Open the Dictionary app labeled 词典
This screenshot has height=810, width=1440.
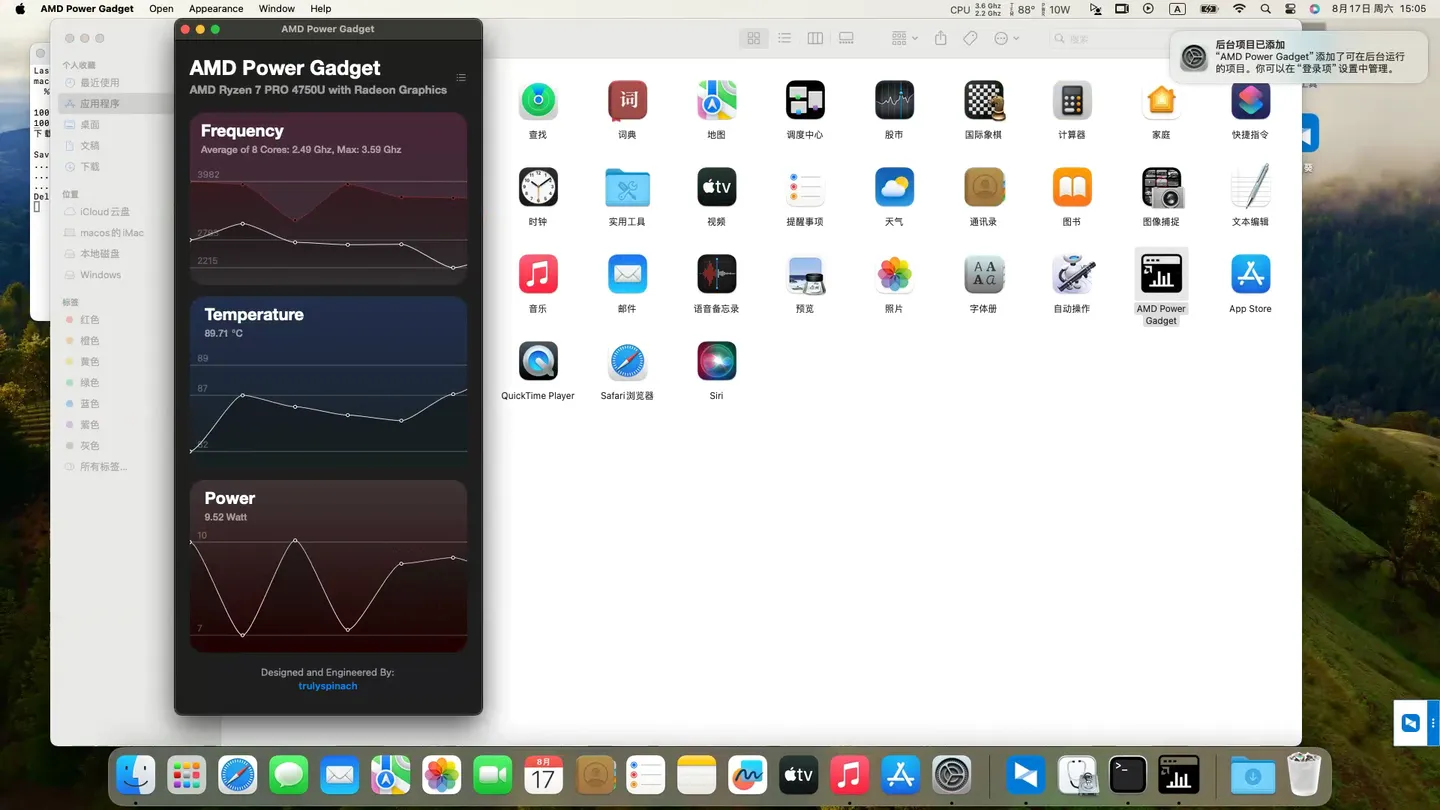coord(627,100)
